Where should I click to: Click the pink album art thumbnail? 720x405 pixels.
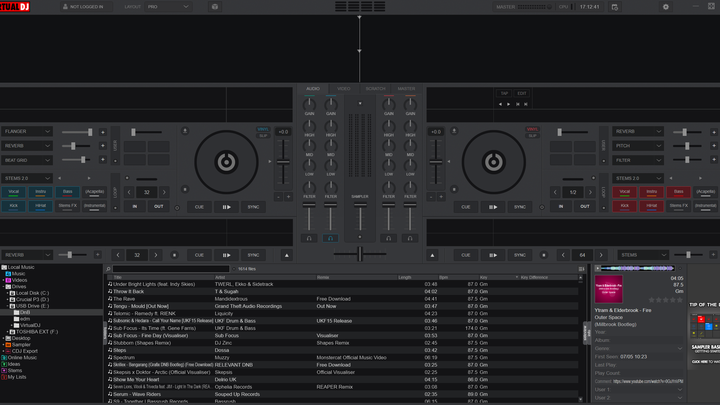(608, 289)
